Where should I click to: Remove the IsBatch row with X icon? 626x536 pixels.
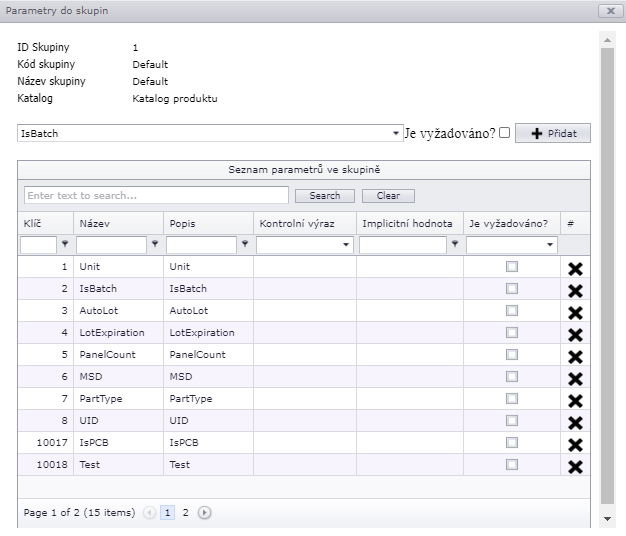click(x=575, y=290)
